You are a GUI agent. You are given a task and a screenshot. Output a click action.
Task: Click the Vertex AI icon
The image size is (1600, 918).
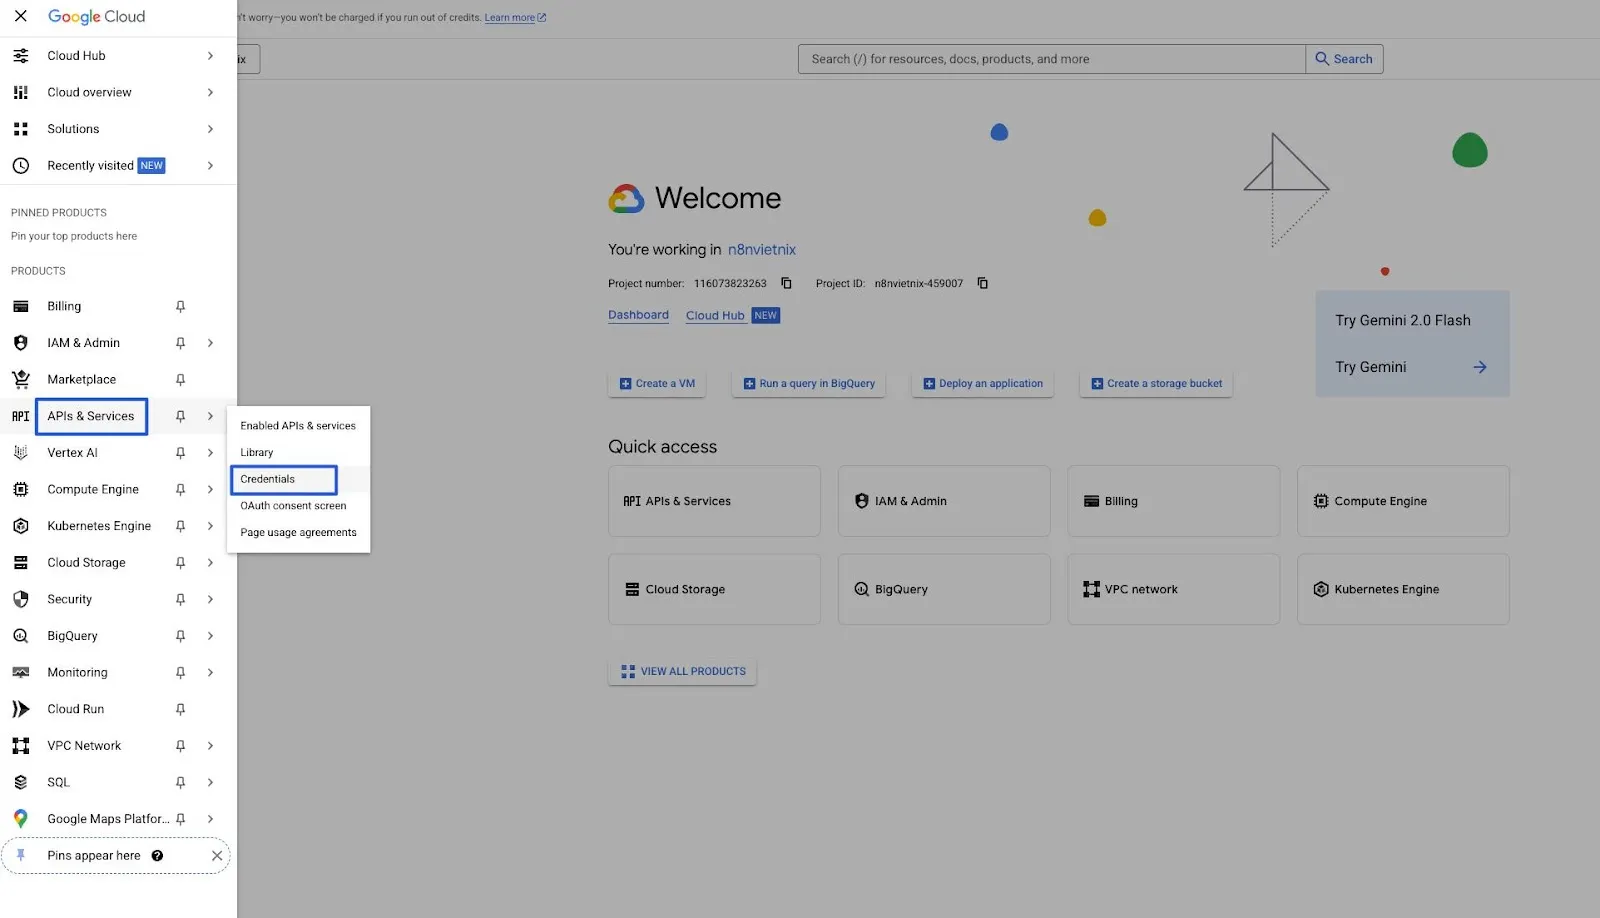pos(20,453)
